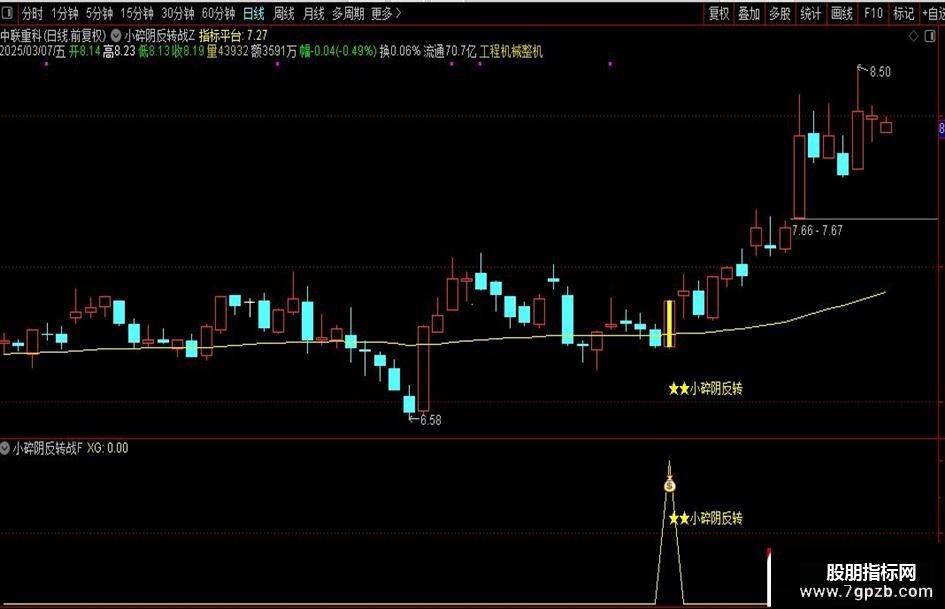Select the 1分钟 period tab
The height and width of the screenshot is (609, 945).
click(x=64, y=13)
